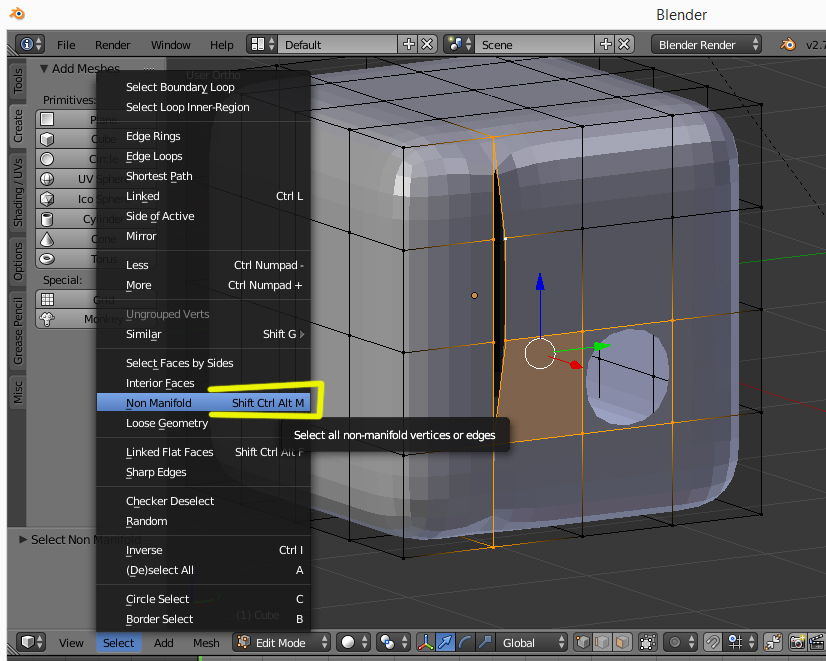
Task: Expand the Select Non Manifold operator panel
Action: (23, 539)
